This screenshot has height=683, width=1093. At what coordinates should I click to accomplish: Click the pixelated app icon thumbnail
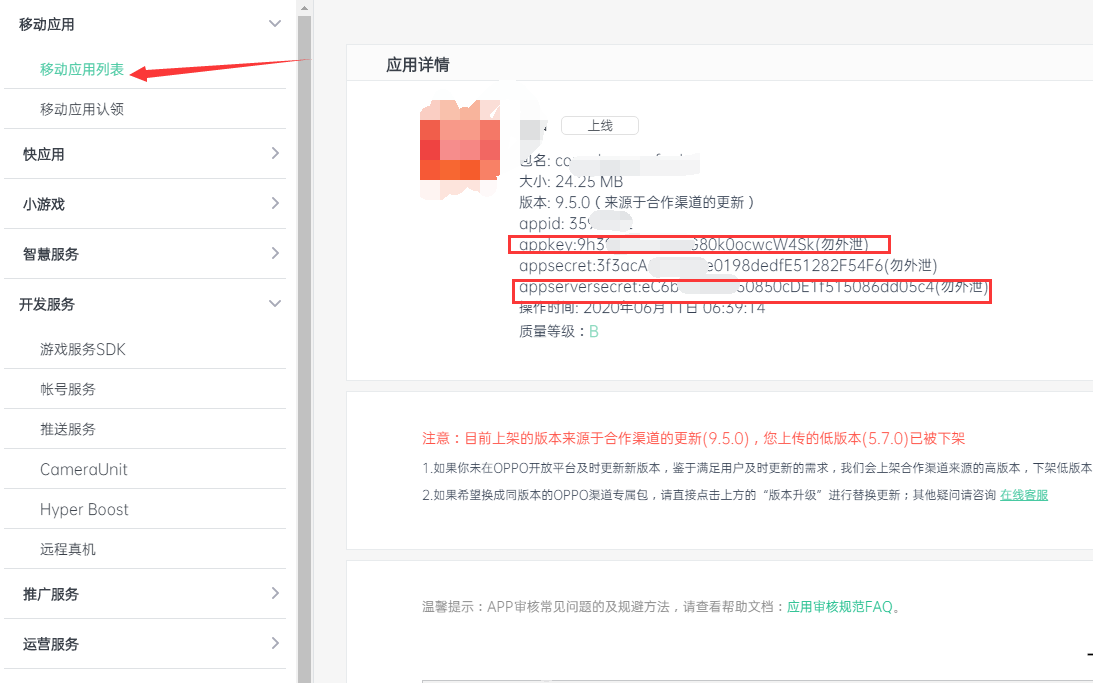(x=460, y=148)
